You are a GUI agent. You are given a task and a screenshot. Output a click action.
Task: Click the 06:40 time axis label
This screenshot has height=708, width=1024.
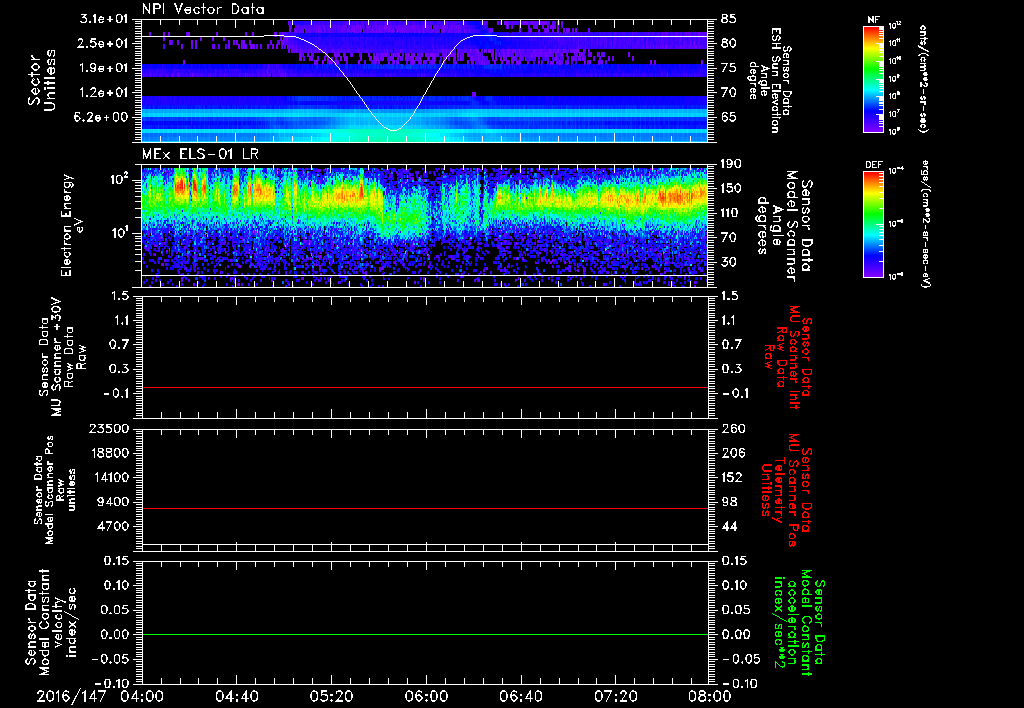point(521,696)
